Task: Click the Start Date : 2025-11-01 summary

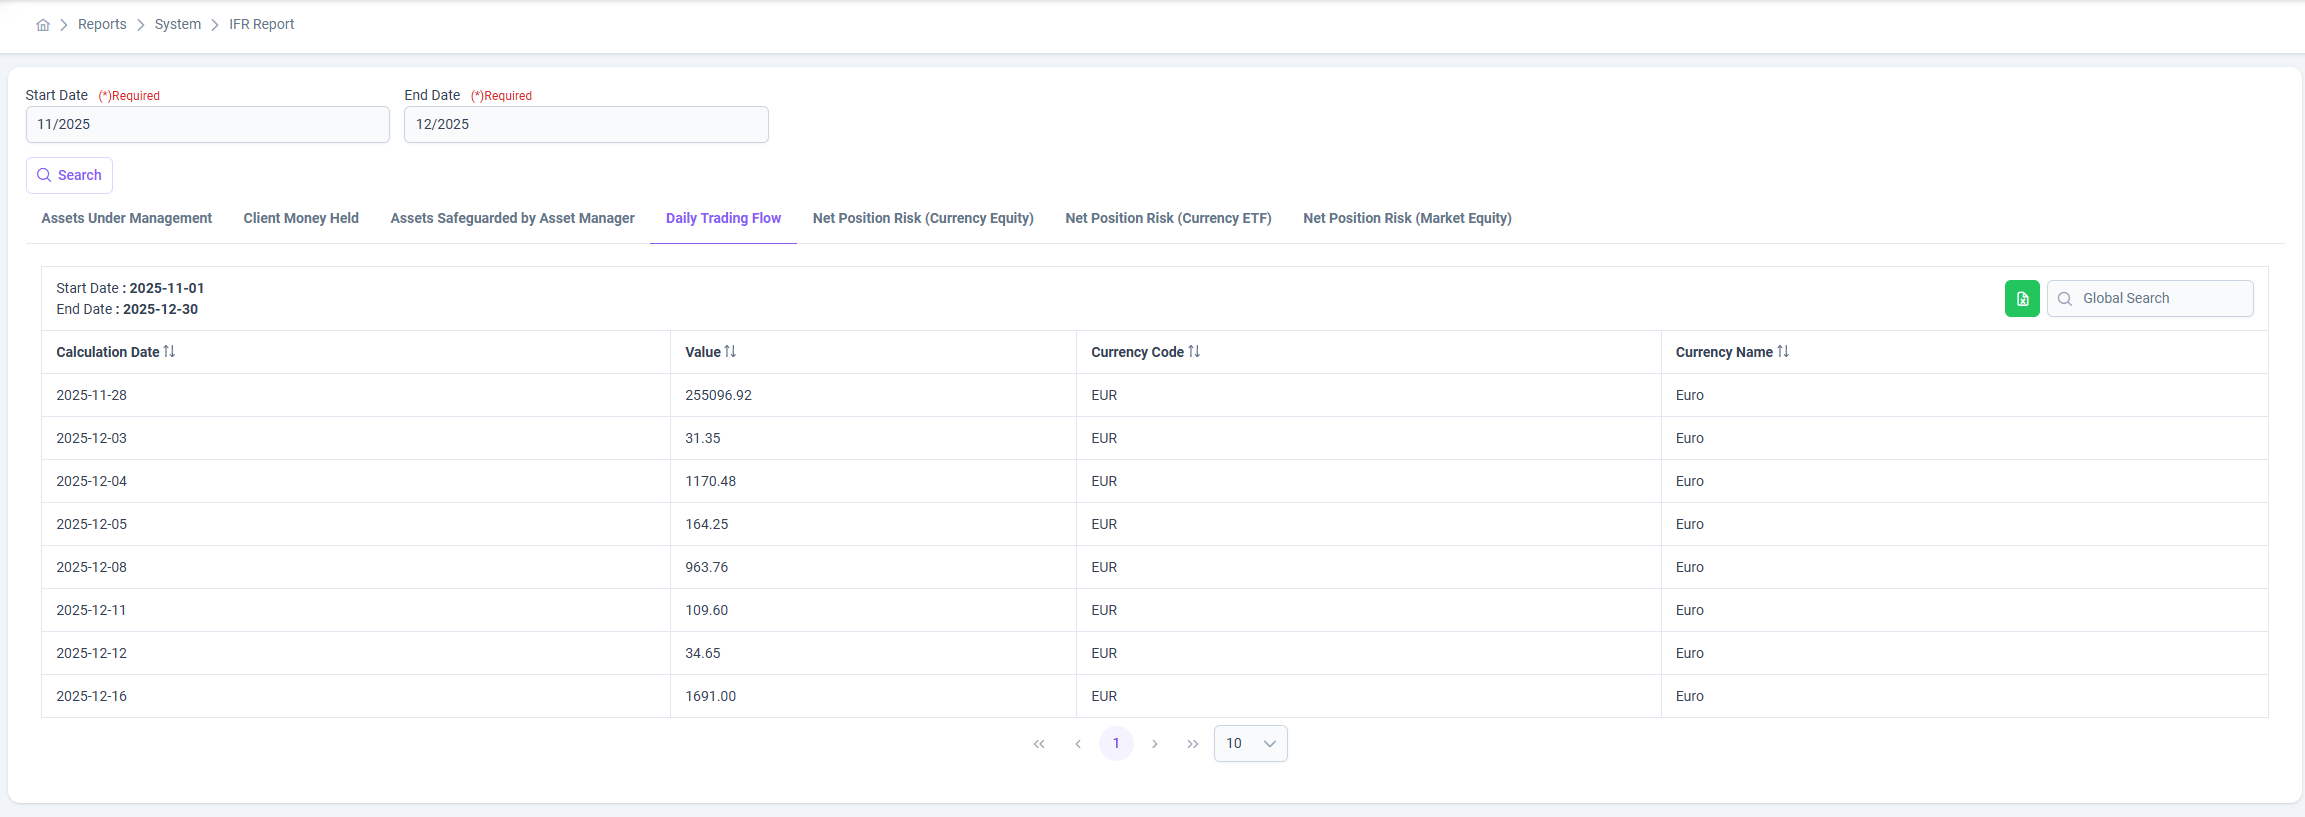Action: coord(130,288)
